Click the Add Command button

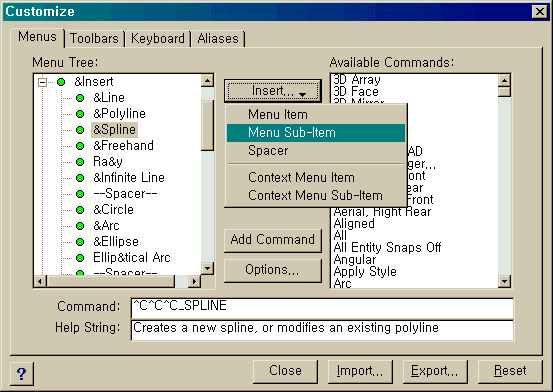(x=273, y=240)
